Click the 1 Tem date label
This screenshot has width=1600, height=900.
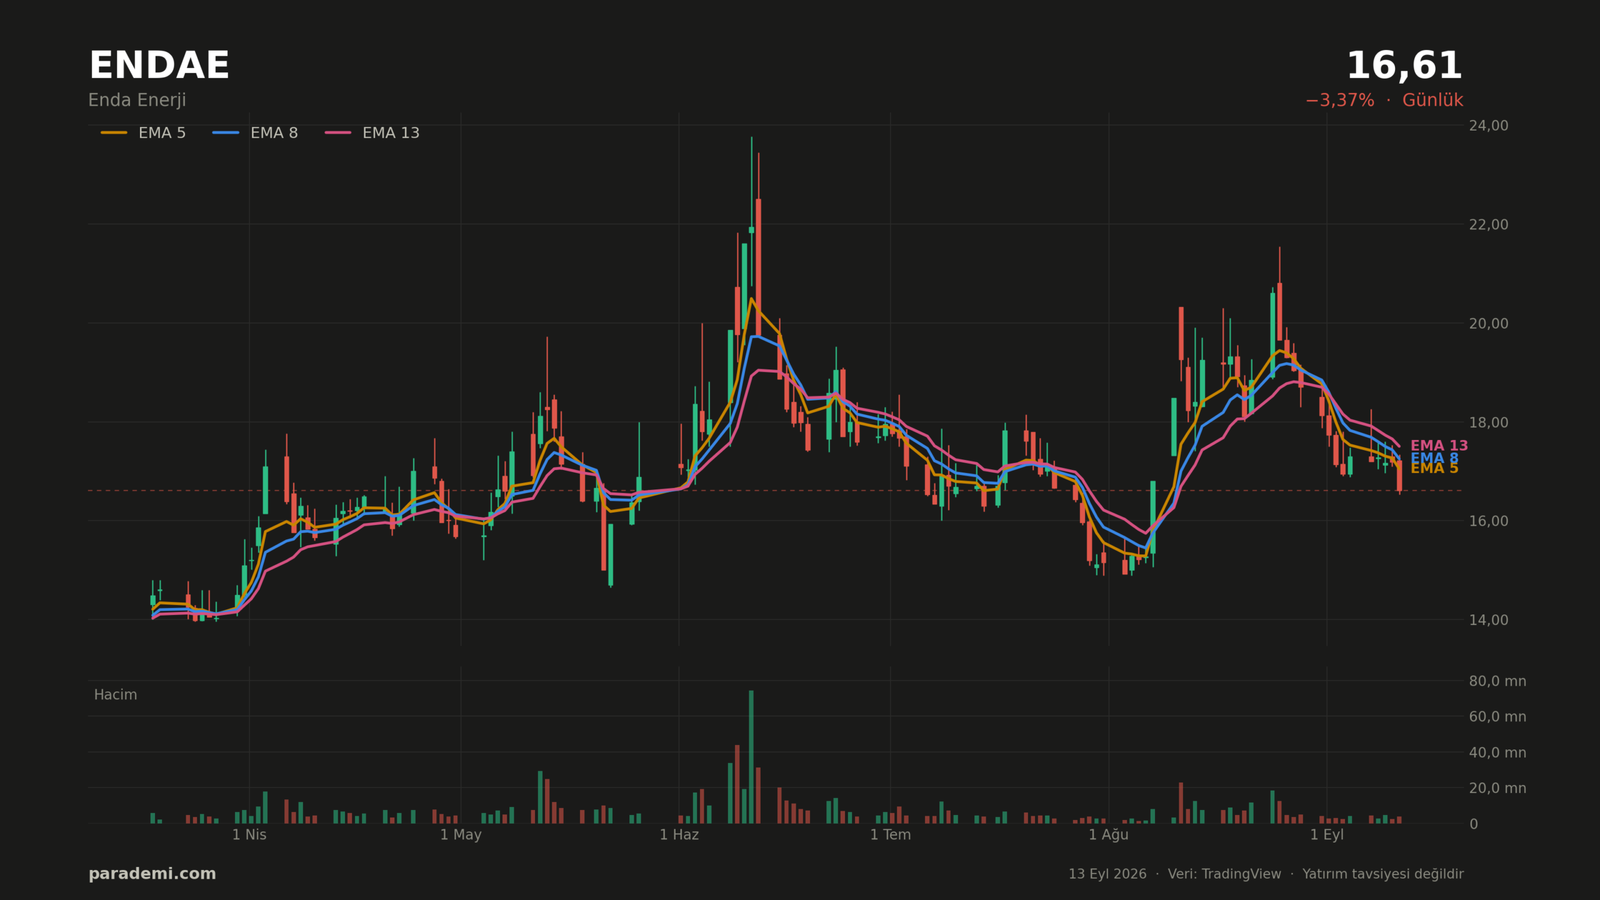pyautogui.click(x=890, y=835)
